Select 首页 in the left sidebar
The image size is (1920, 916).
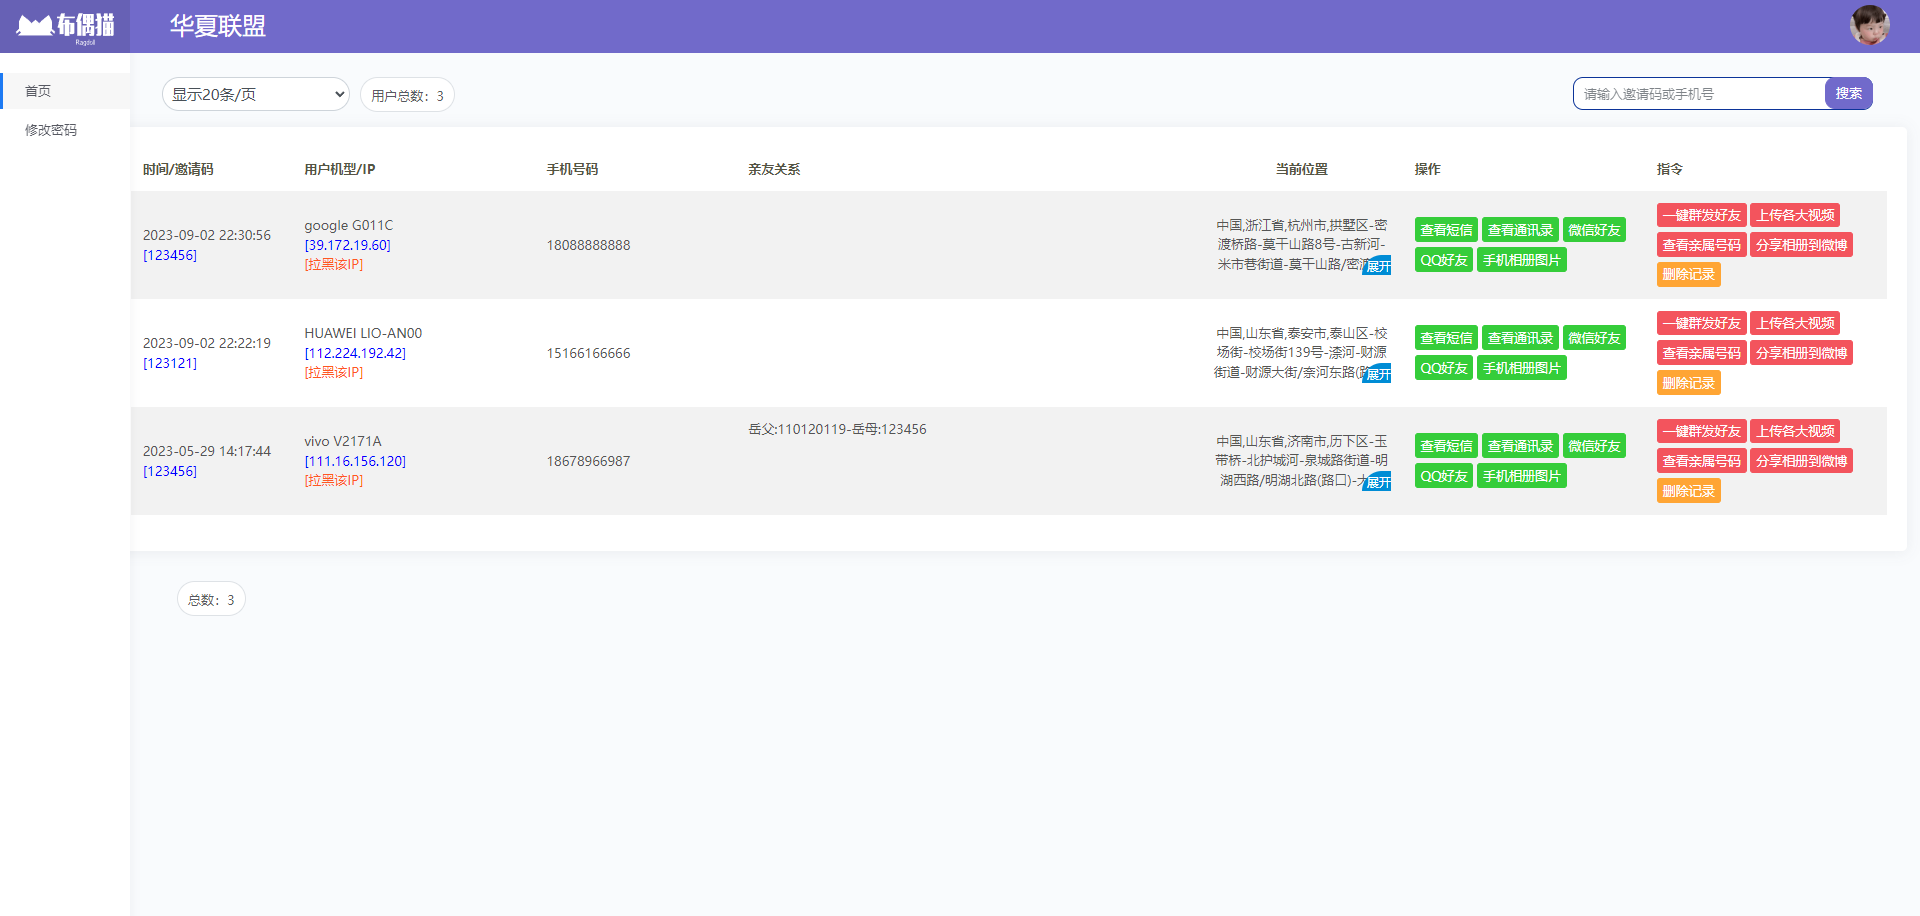click(x=38, y=90)
